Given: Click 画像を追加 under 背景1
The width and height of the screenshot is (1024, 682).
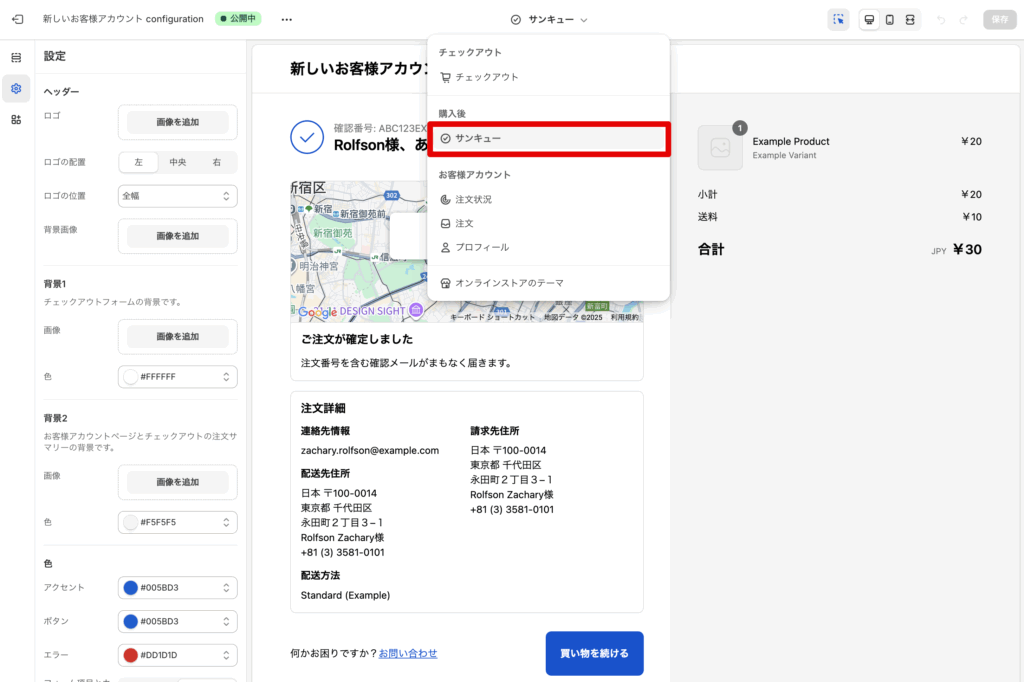Looking at the screenshot, I should point(178,336).
